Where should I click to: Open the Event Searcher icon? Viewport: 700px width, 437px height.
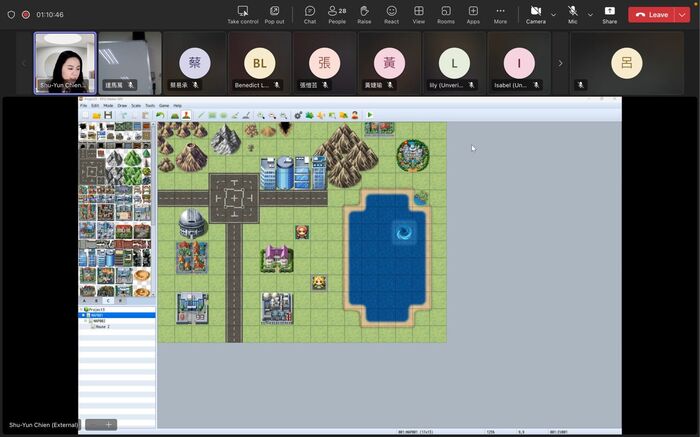(332, 115)
